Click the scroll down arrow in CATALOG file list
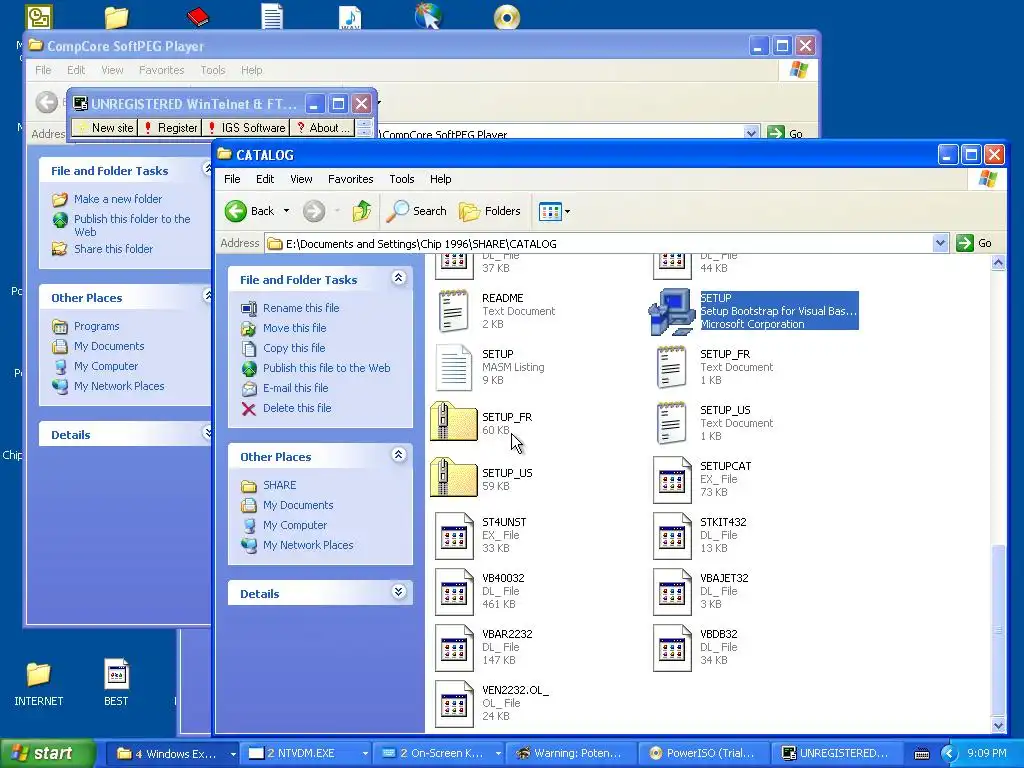Image resolution: width=1024 pixels, height=768 pixels. 998,725
